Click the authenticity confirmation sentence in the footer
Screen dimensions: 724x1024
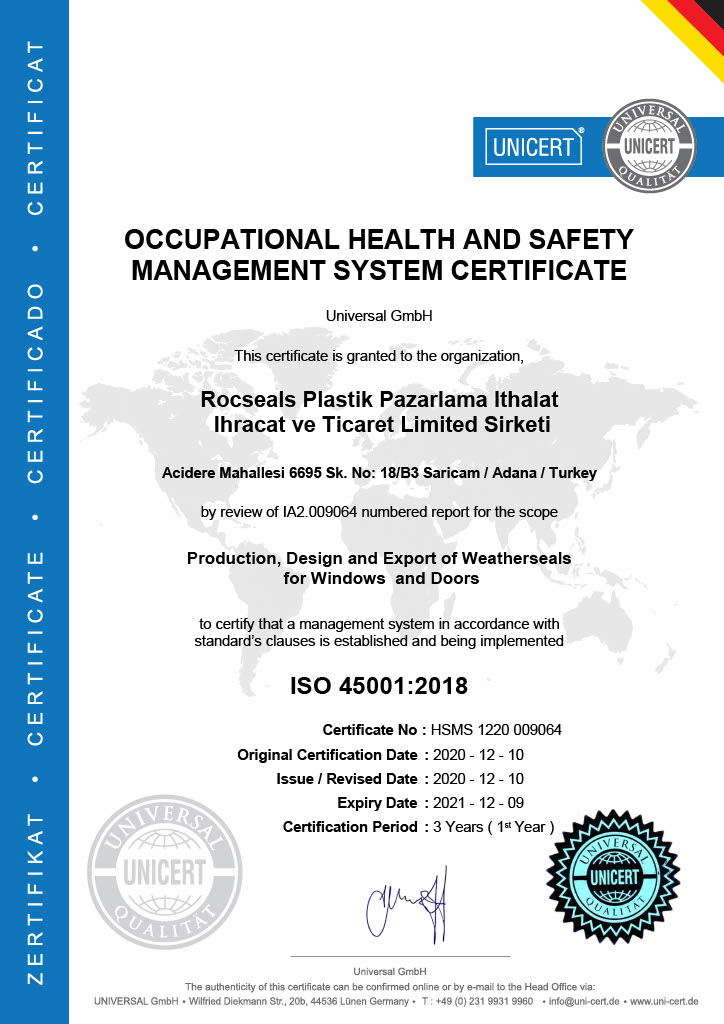coord(390,987)
